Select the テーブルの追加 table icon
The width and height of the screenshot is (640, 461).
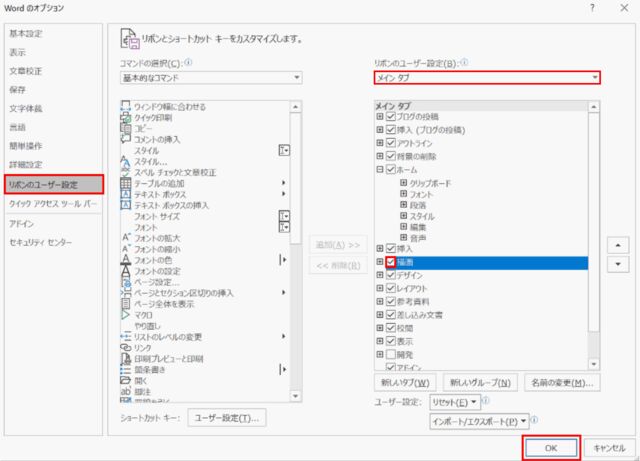click(126, 183)
